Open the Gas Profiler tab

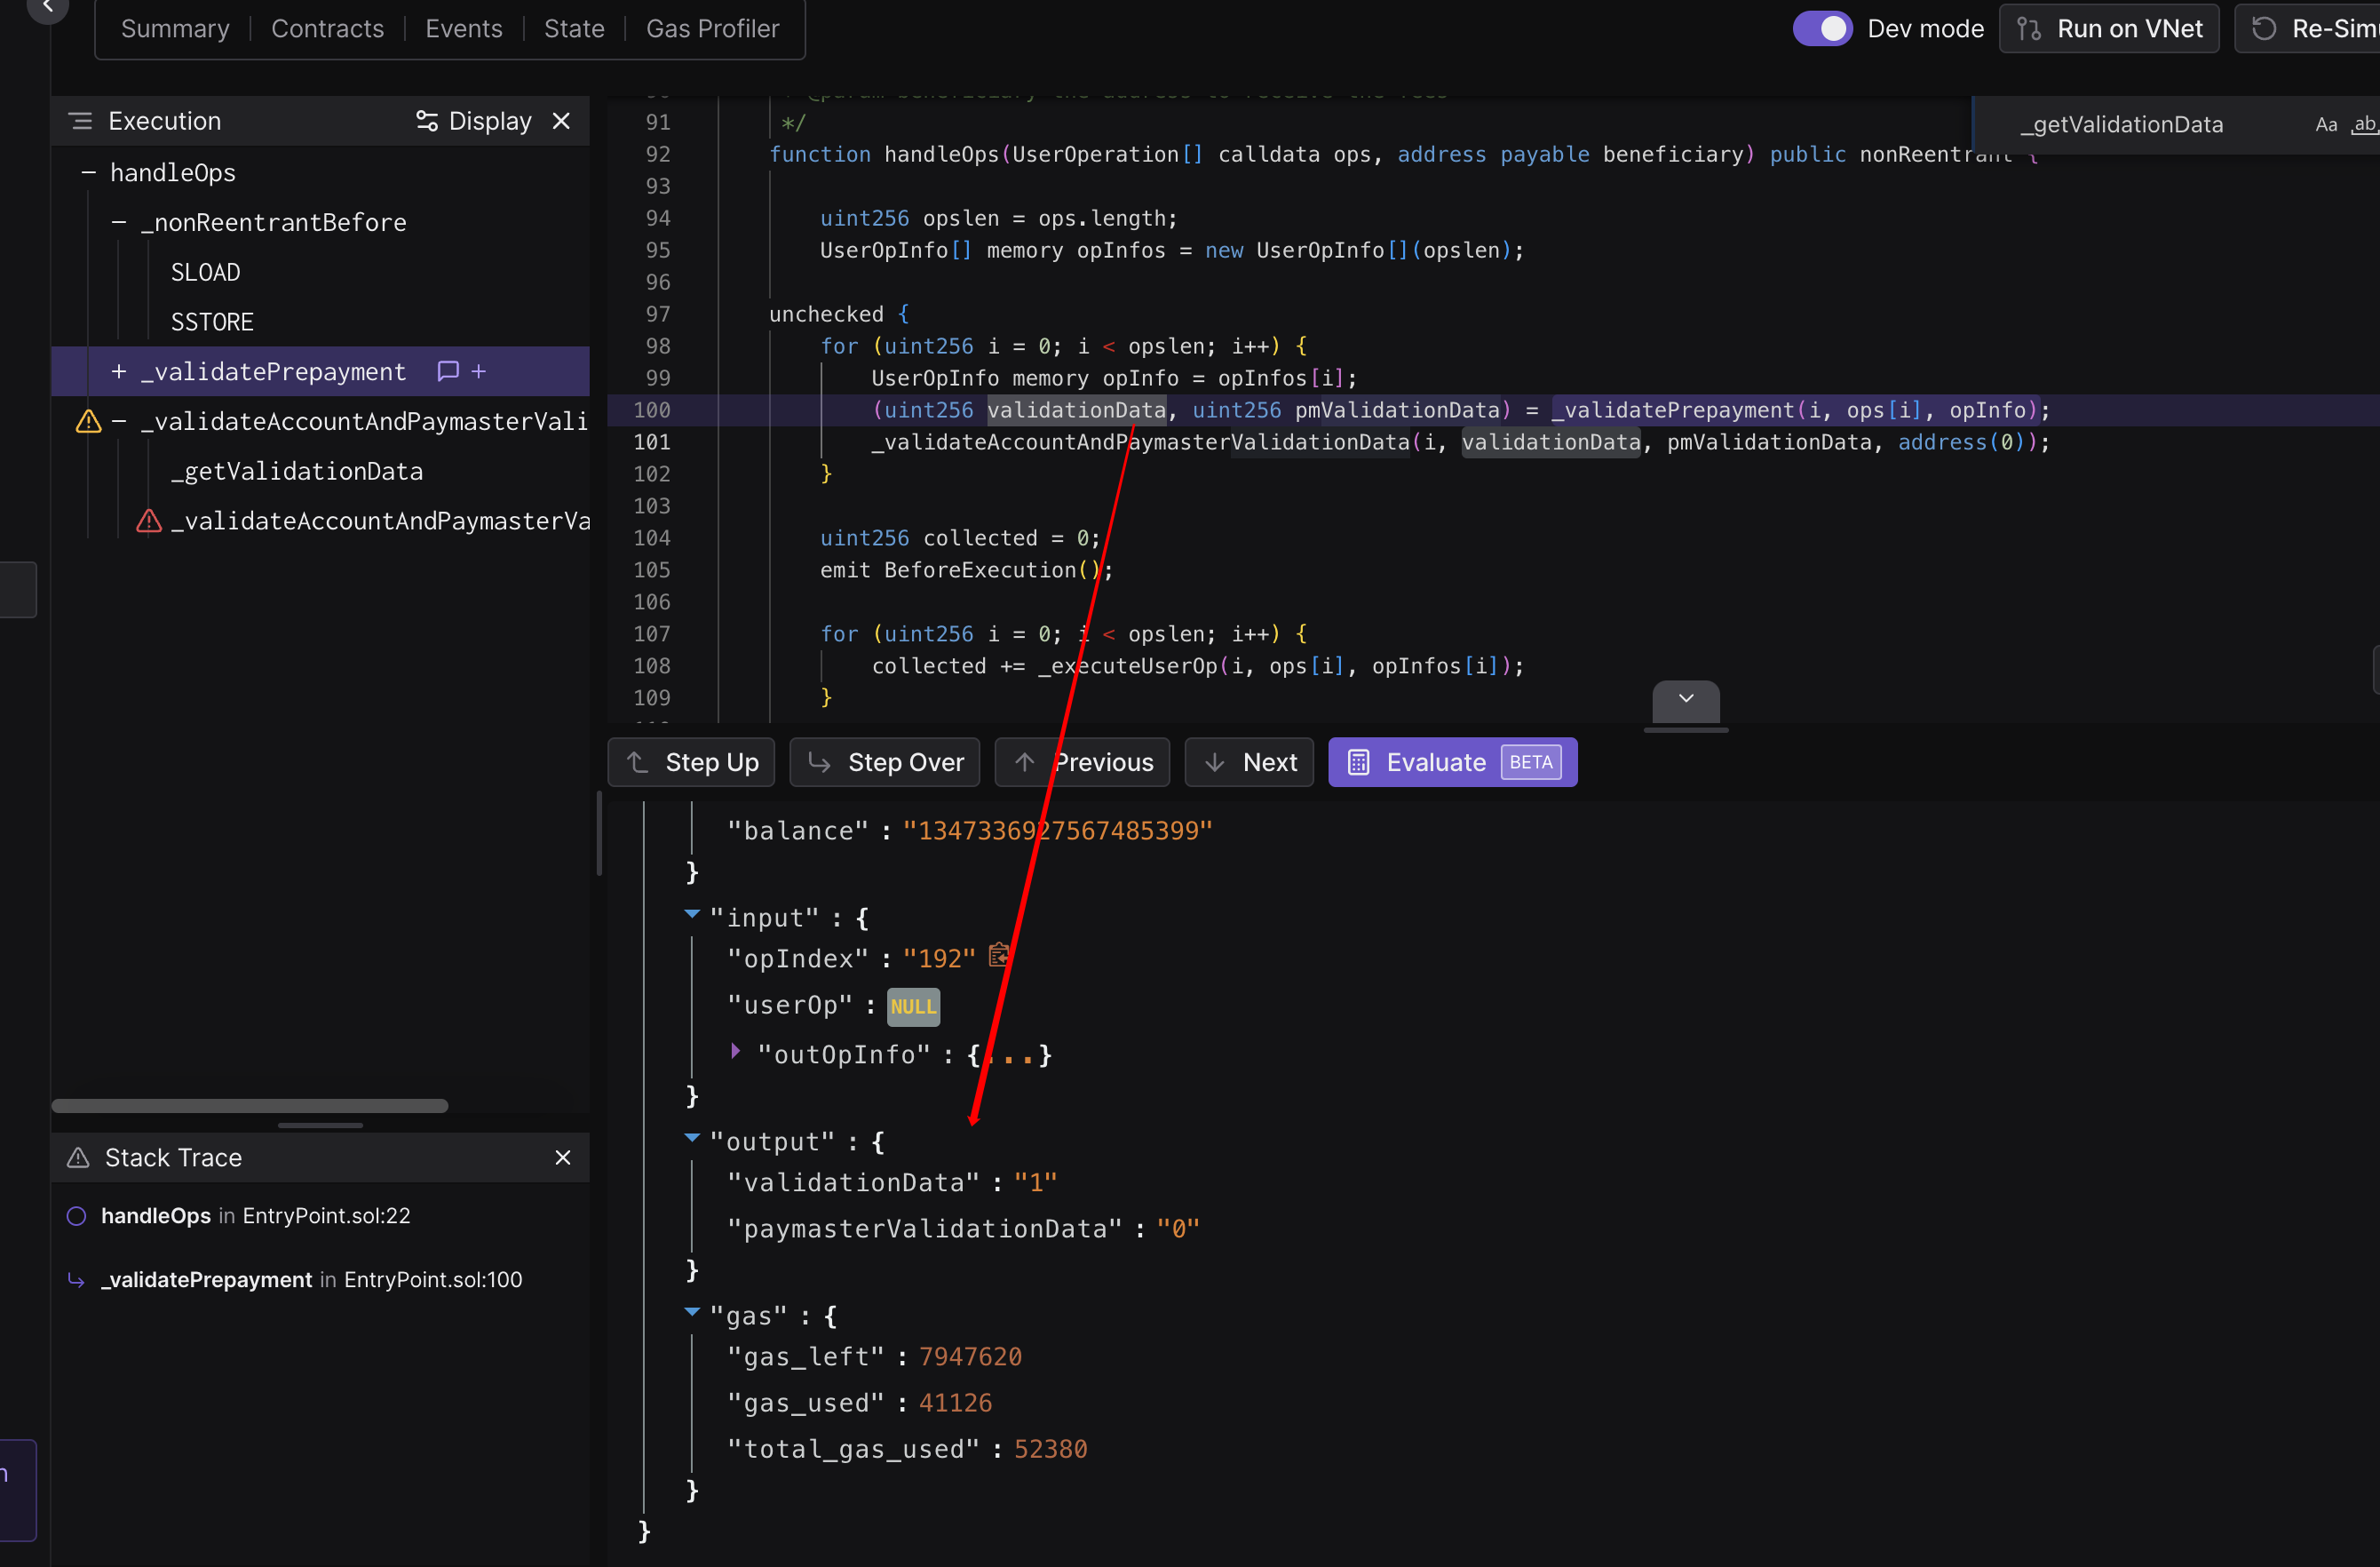tap(712, 29)
